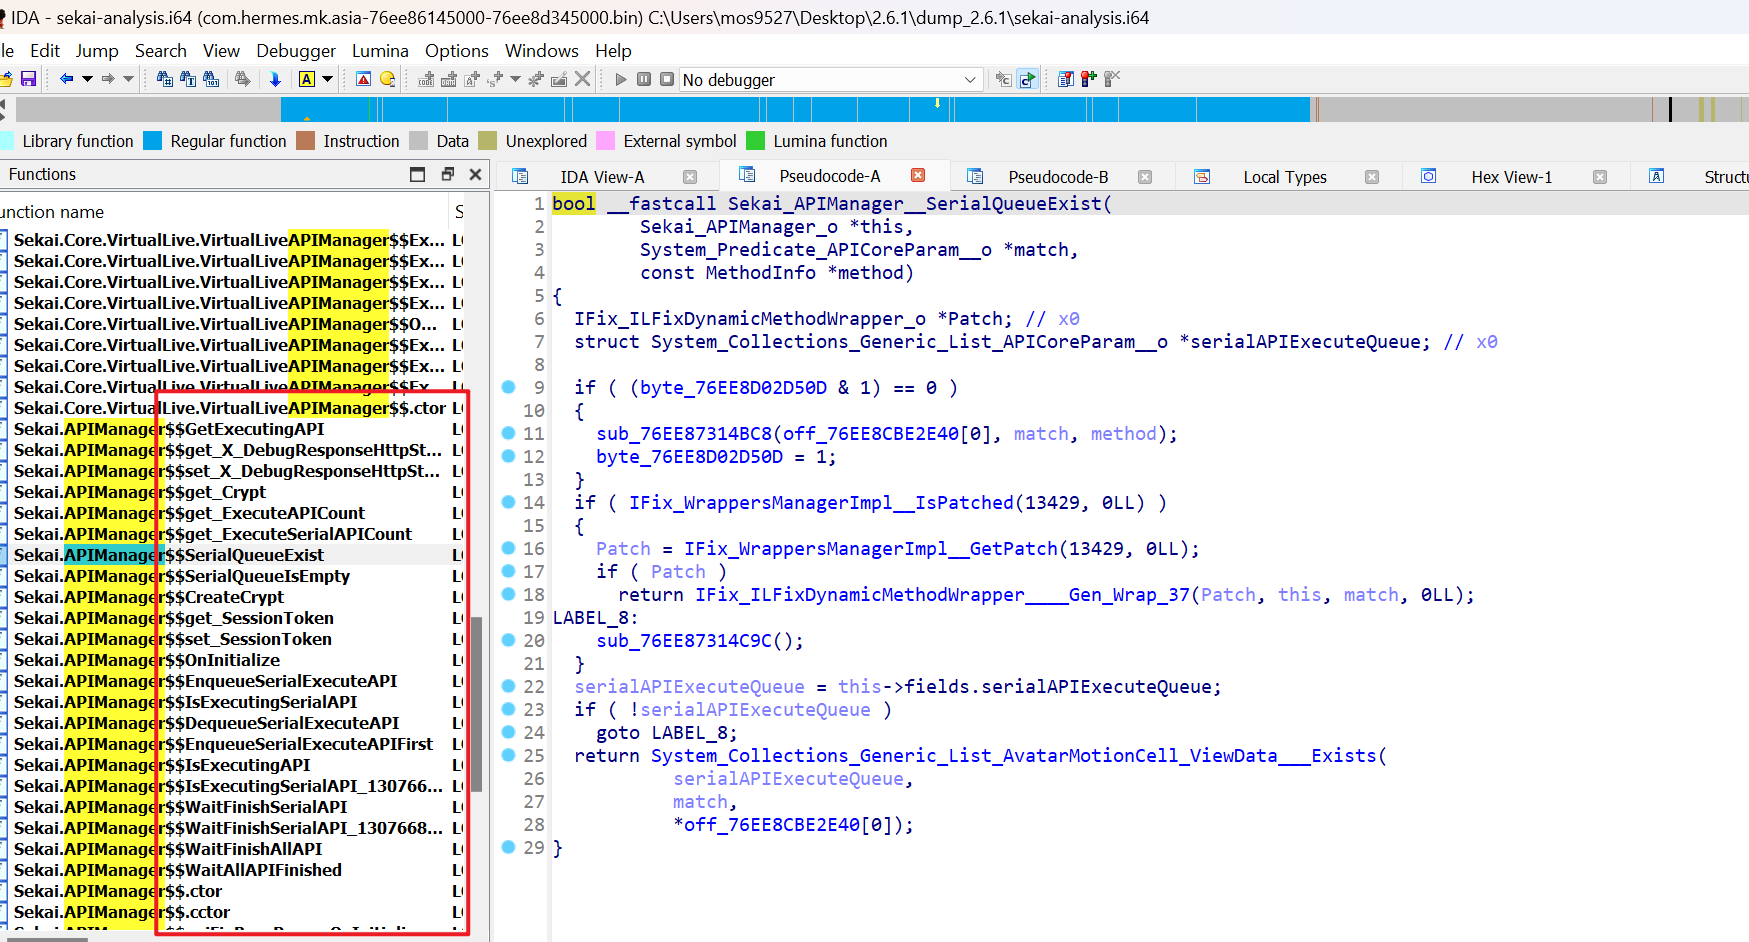Open the 'No debugger' selection combo box
The height and width of the screenshot is (942, 1749).
(830, 79)
